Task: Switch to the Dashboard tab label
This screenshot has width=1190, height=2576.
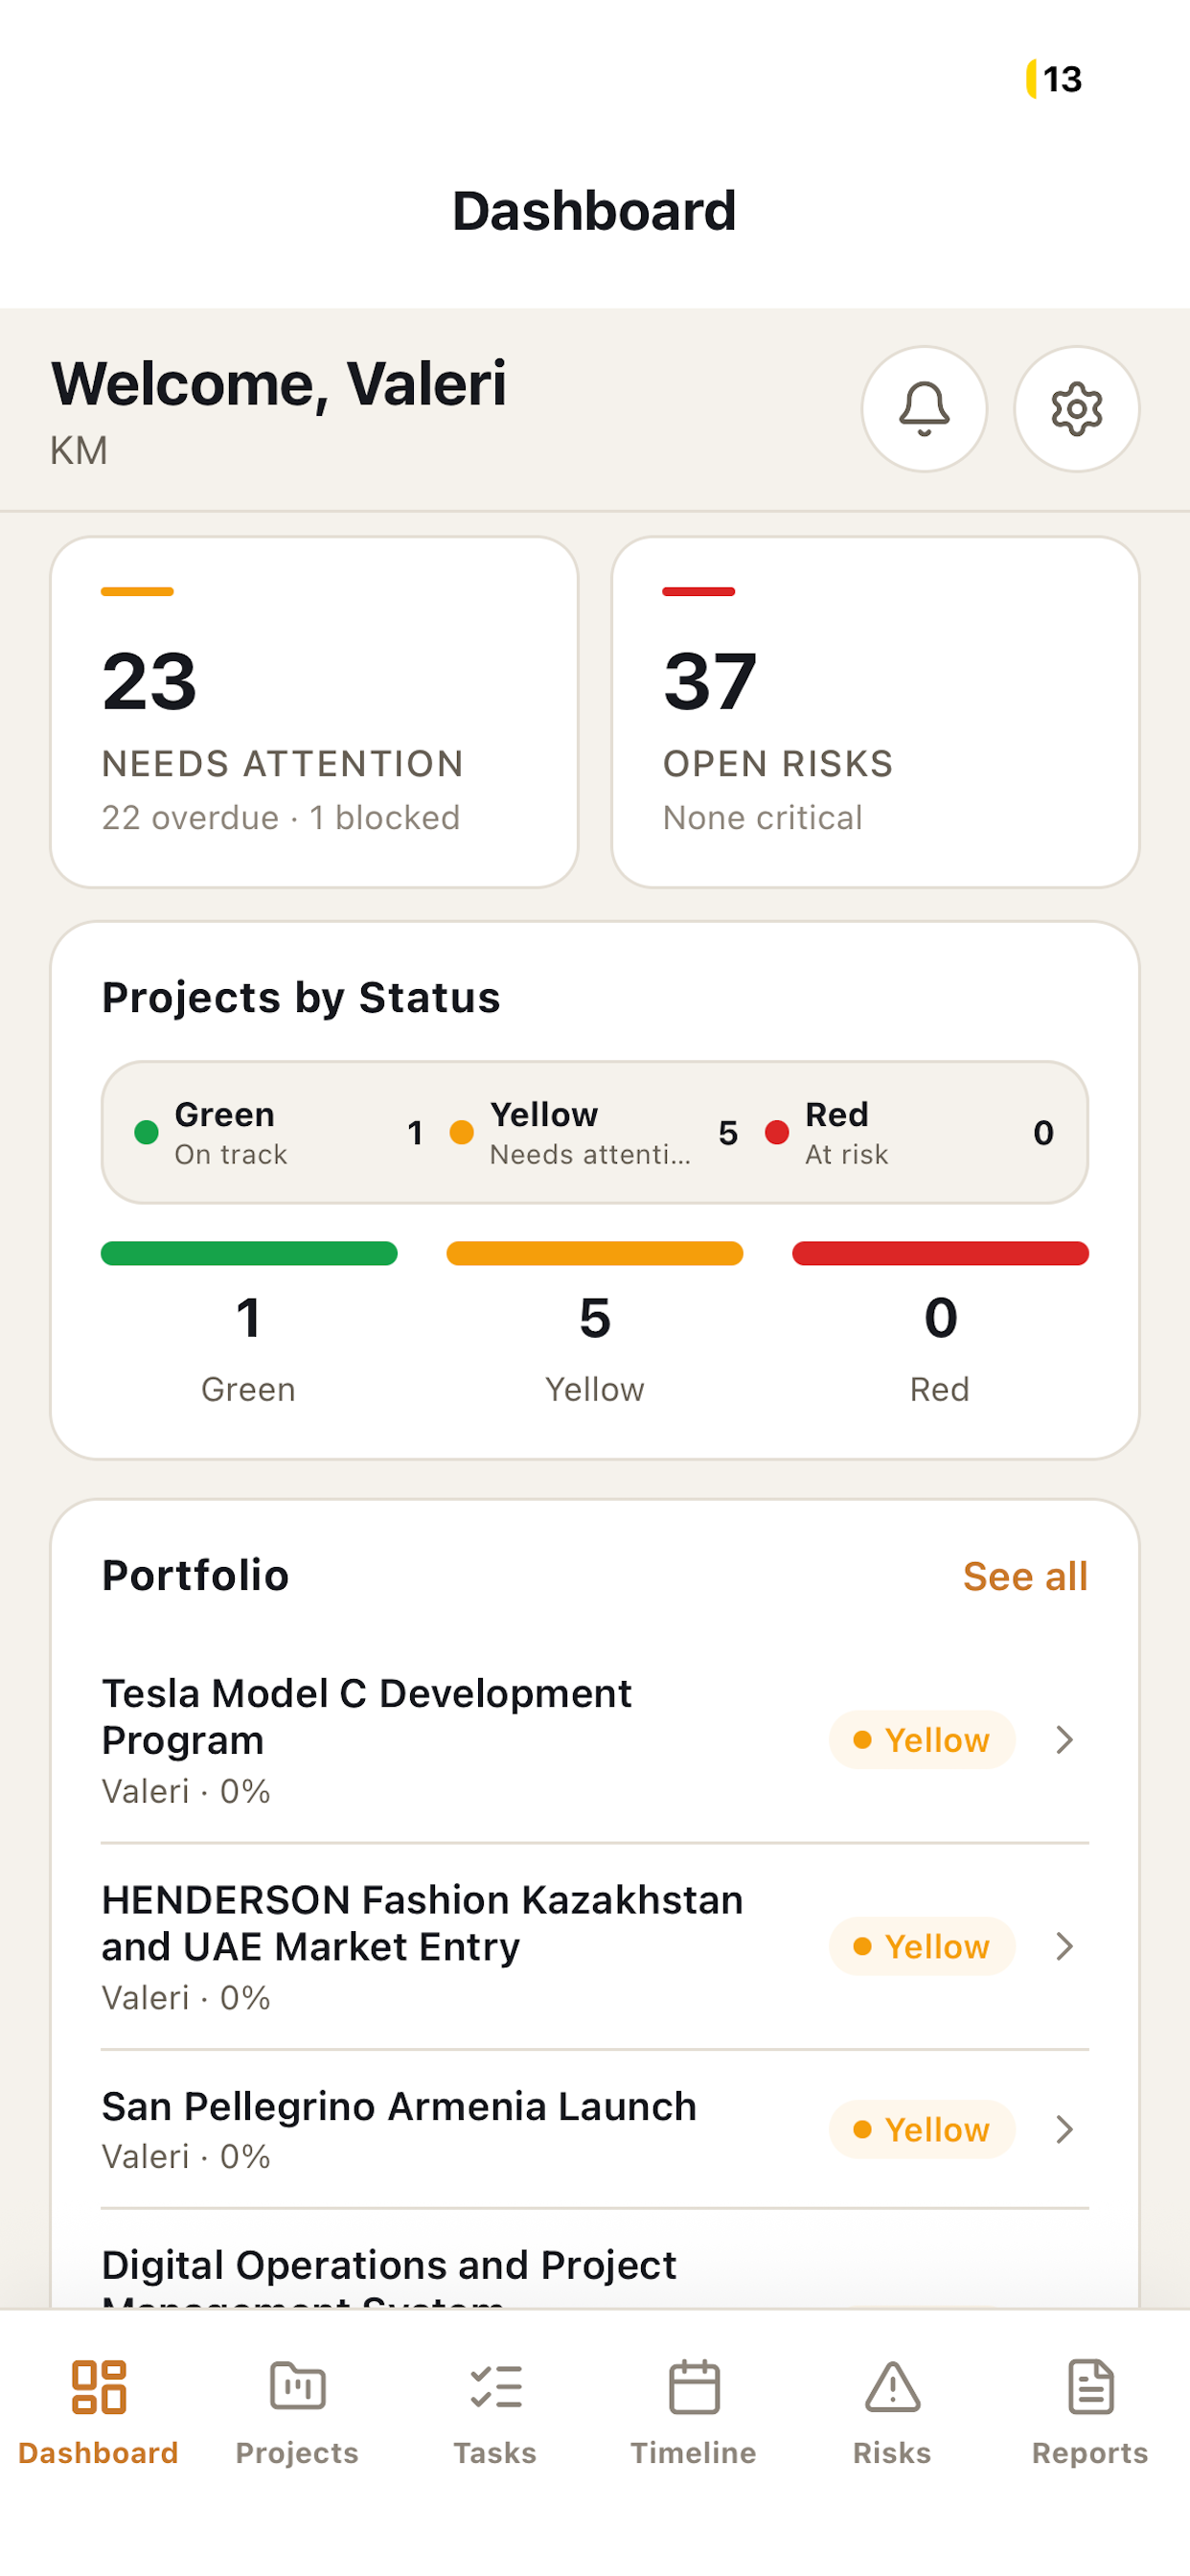Action: click(99, 2453)
